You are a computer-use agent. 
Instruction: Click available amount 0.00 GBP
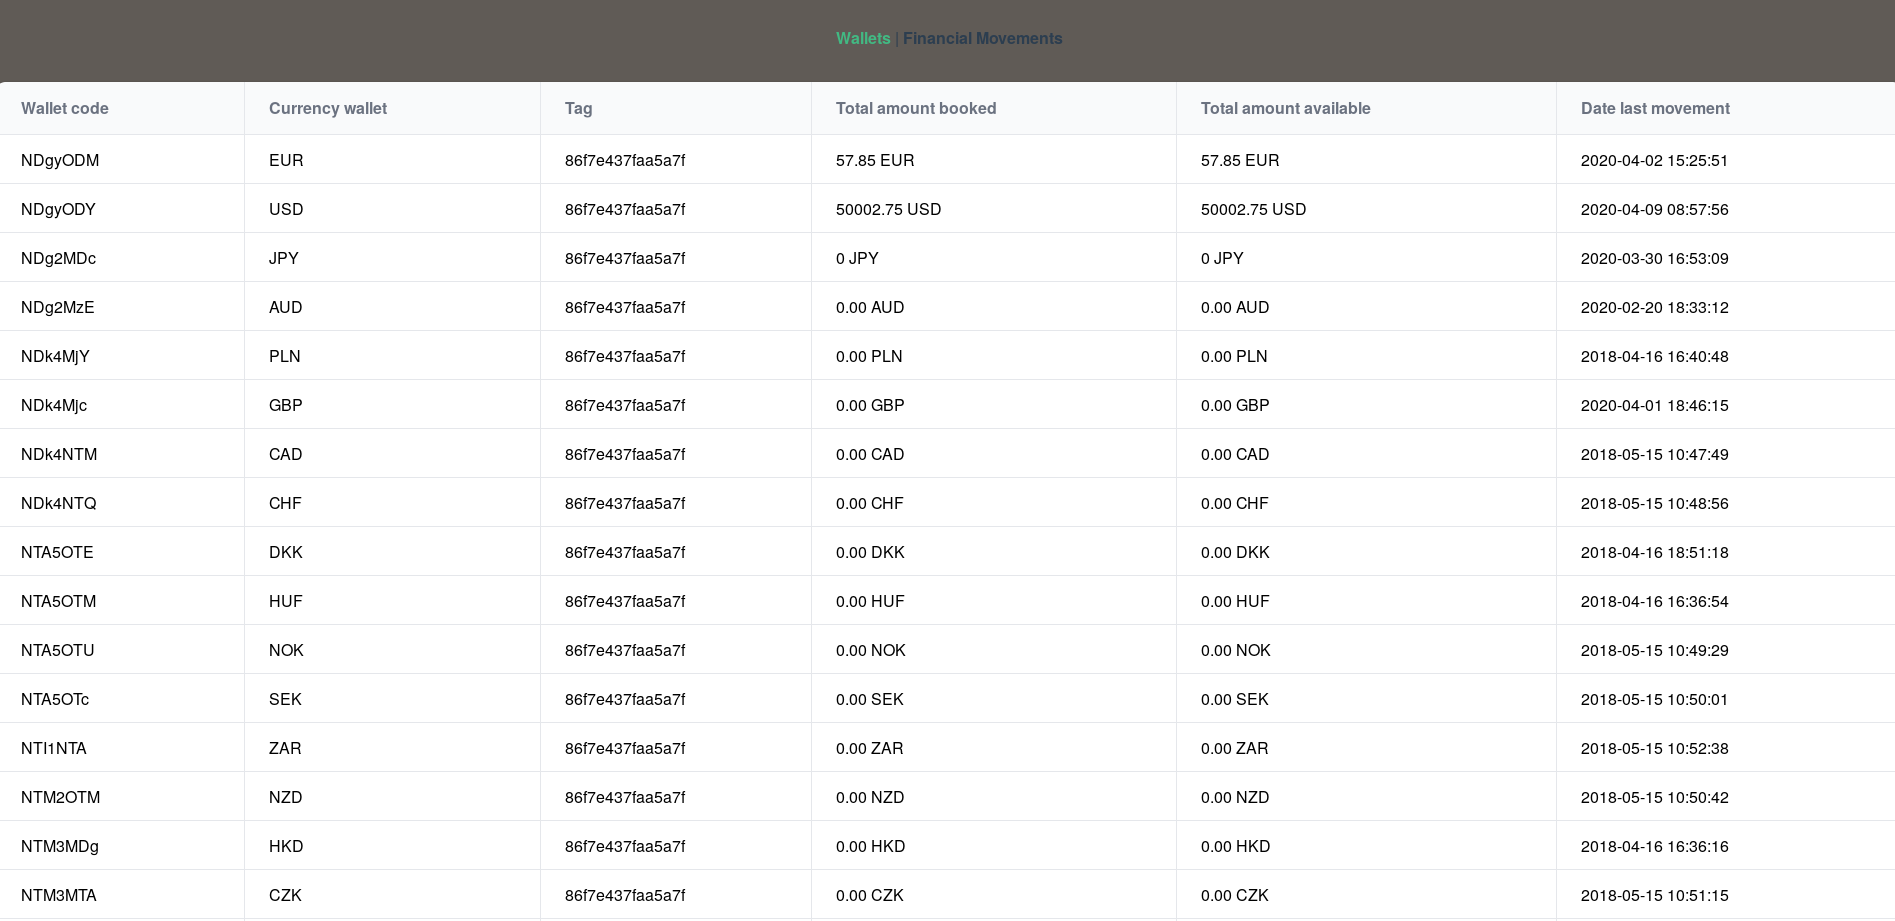point(1235,405)
